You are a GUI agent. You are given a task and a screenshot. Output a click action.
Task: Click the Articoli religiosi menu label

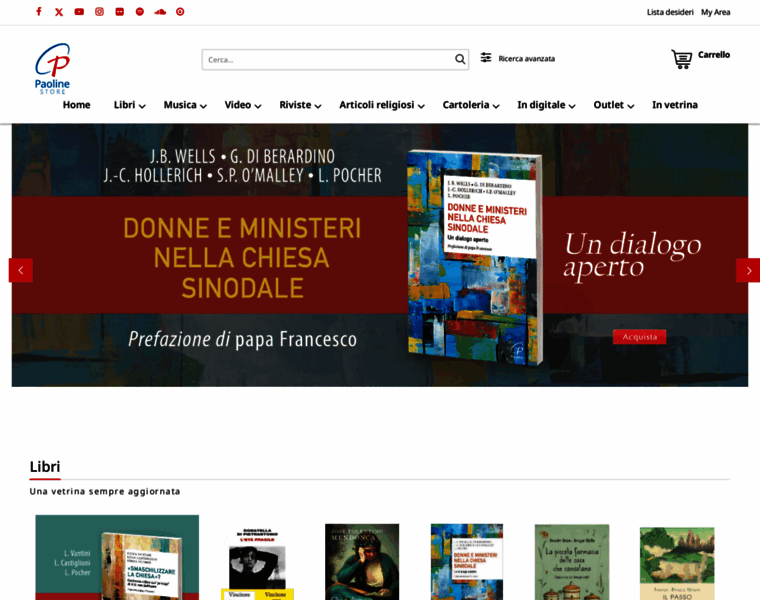click(x=377, y=105)
